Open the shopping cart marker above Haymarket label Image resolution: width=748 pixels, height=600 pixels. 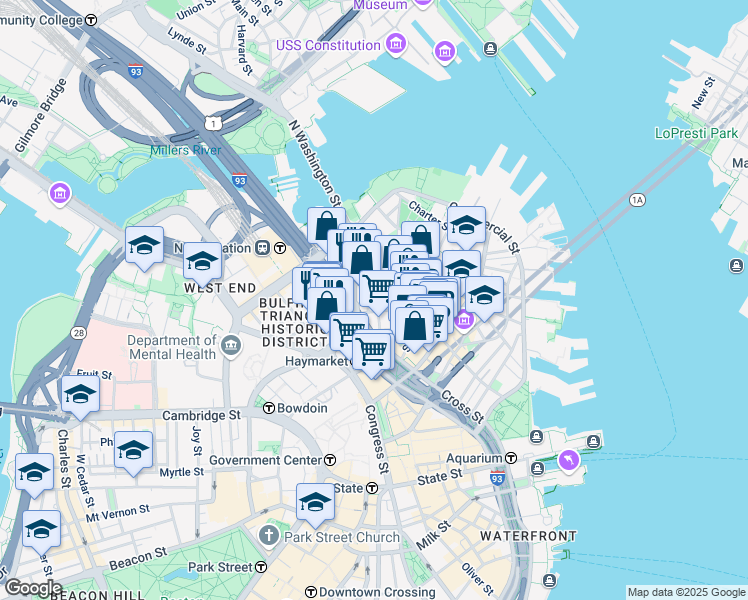click(372, 352)
